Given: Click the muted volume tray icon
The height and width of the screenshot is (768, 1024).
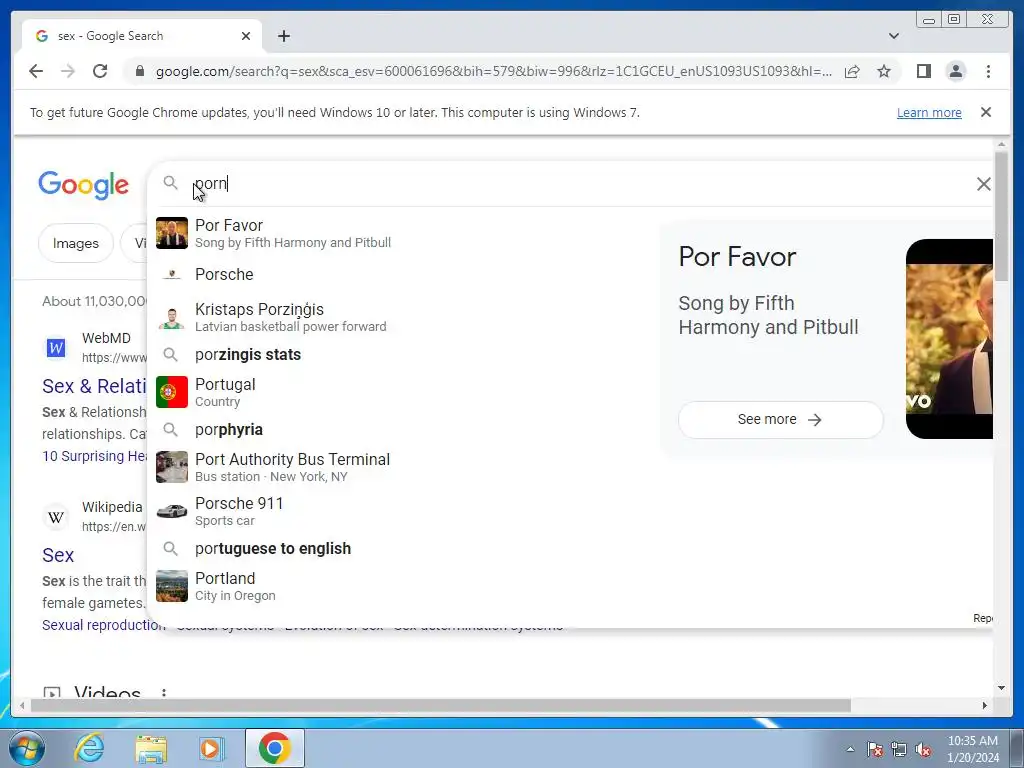Looking at the screenshot, I should pos(923,749).
